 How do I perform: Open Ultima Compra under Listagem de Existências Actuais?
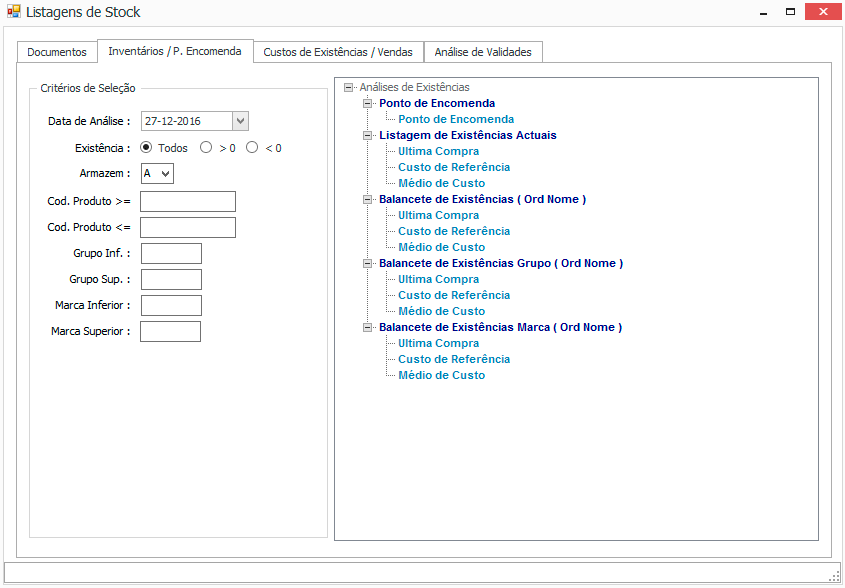coord(438,151)
